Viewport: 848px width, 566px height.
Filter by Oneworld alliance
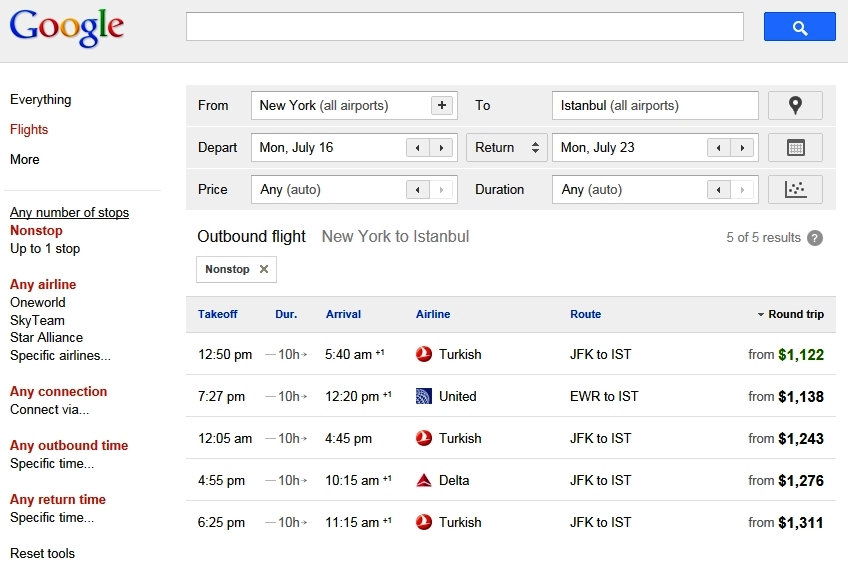(x=37, y=302)
